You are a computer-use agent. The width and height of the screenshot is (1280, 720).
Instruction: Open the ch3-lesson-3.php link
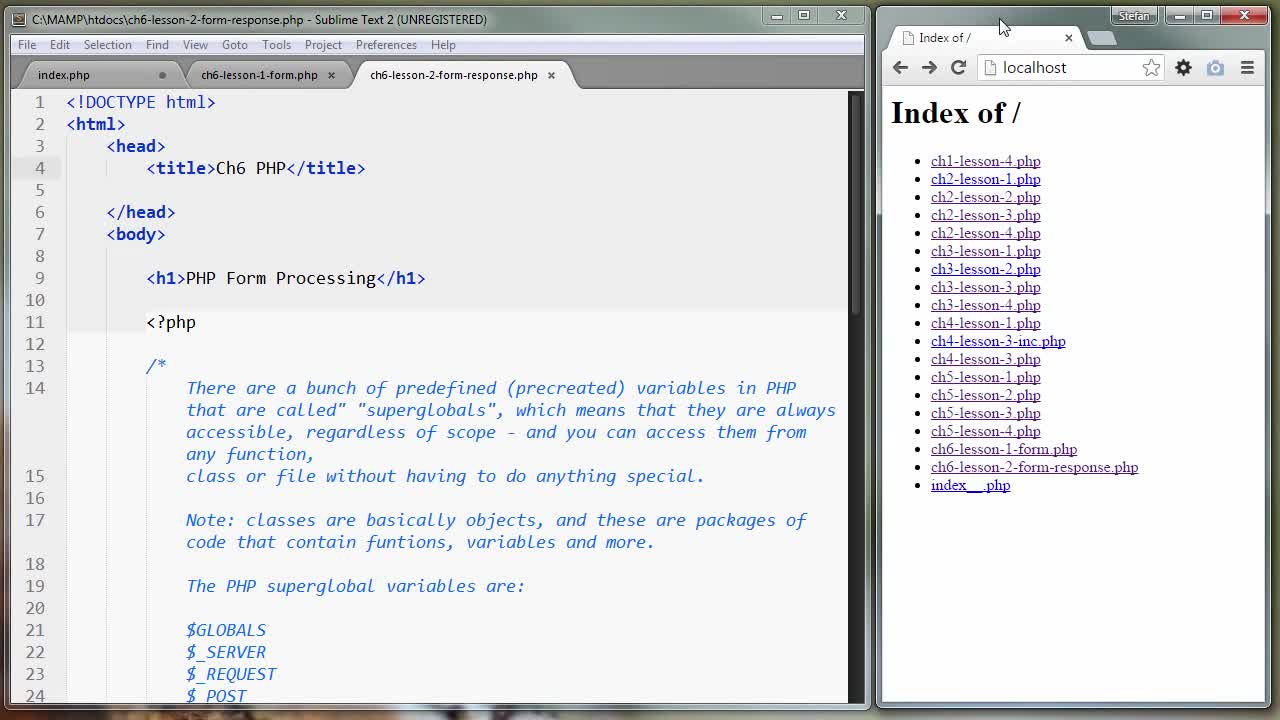pos(985,287)
